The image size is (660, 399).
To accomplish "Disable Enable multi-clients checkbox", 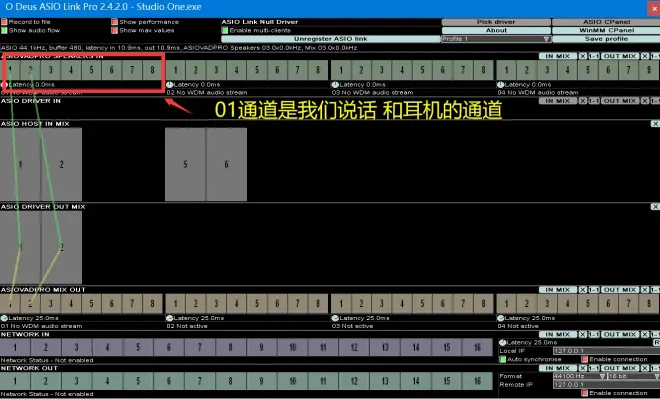I will 225,30.
